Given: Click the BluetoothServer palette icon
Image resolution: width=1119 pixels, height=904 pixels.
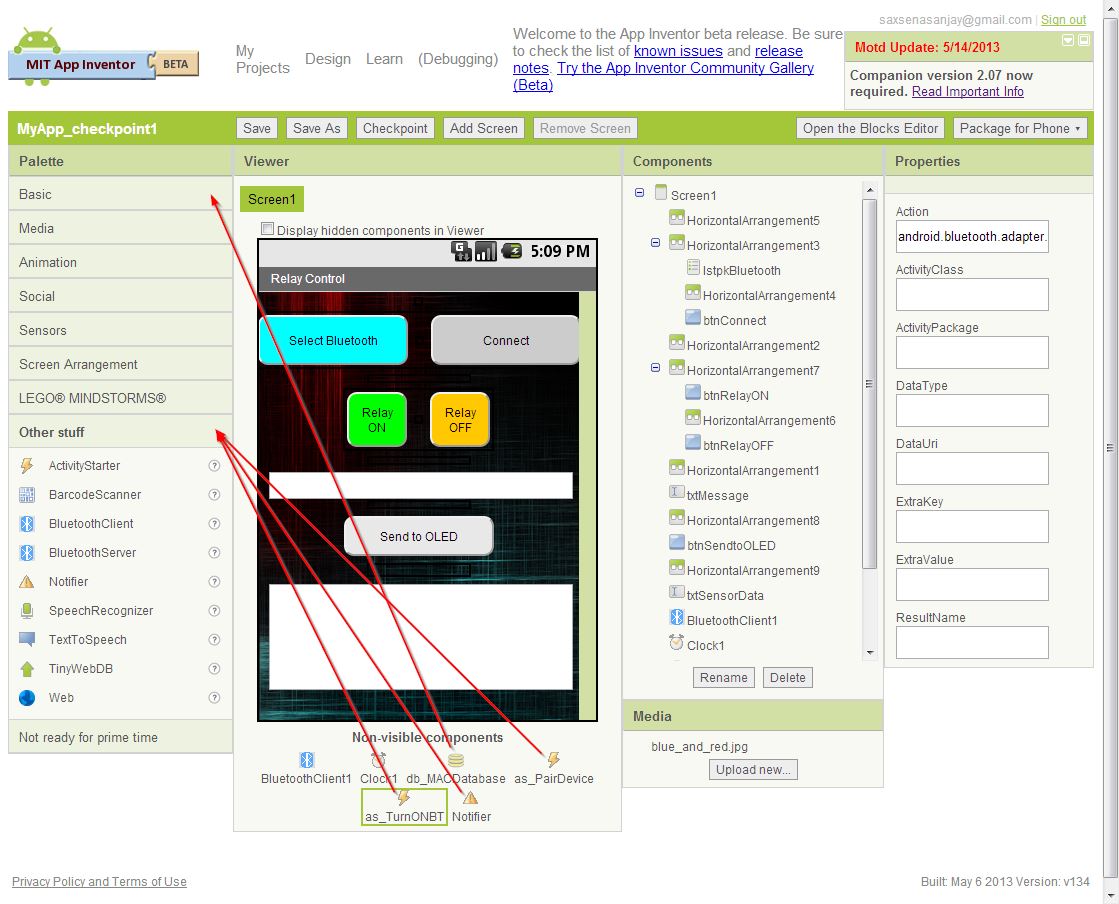Looking at the screenshot, I should [26, 553].
